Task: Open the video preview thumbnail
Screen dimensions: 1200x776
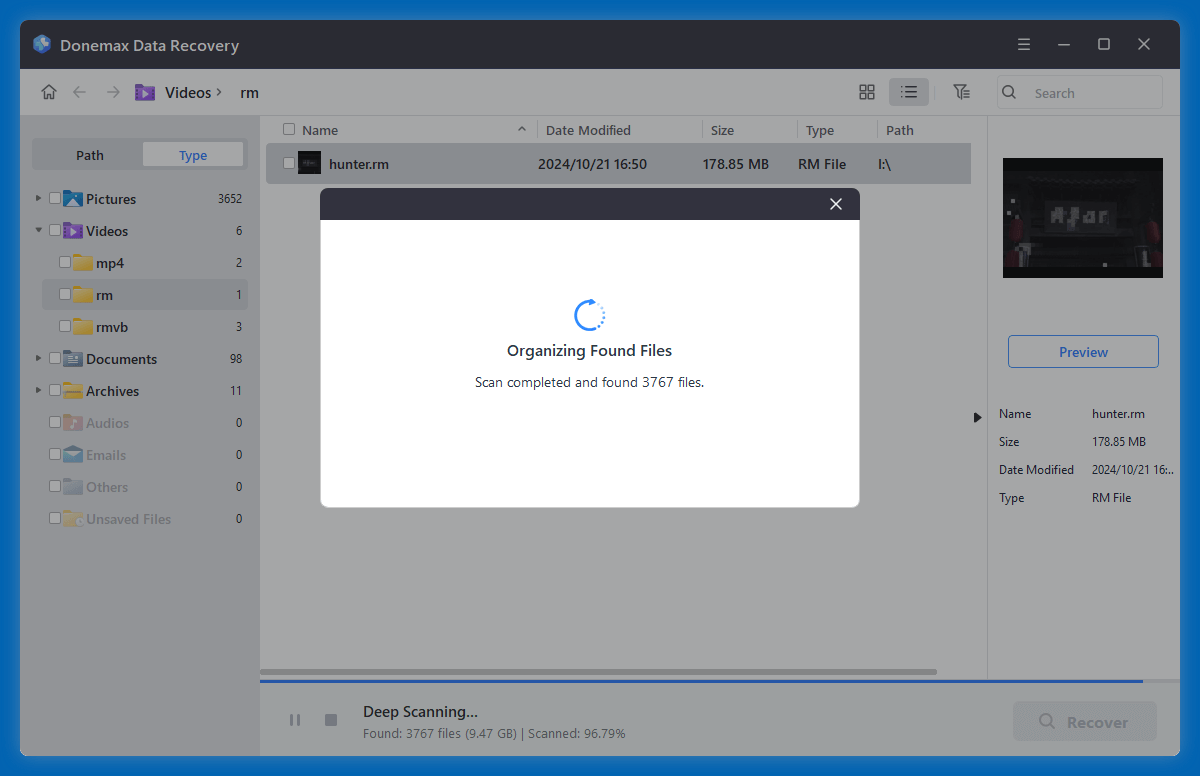Action: pyautogui.click(x=1083, y=218)
